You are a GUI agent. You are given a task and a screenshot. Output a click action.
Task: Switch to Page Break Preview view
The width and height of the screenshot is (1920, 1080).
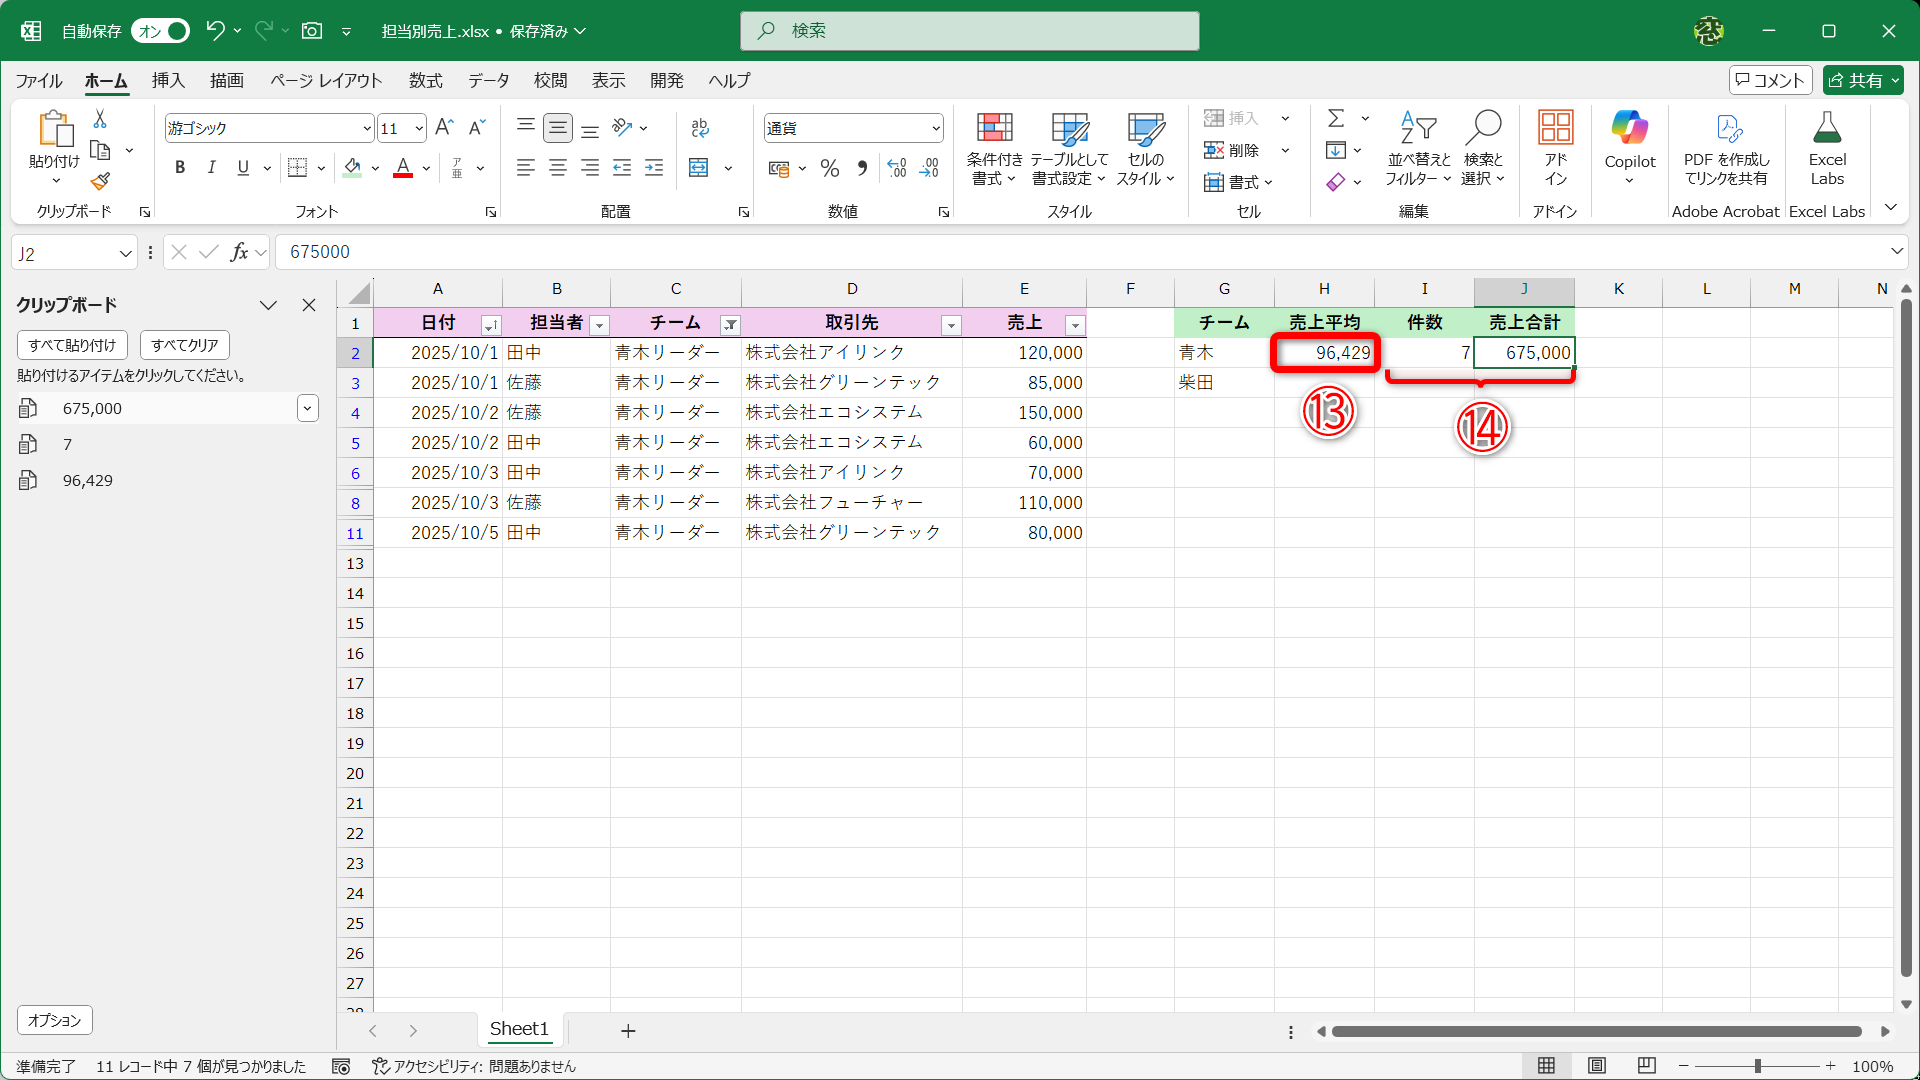click(x=1646, y=1066)
